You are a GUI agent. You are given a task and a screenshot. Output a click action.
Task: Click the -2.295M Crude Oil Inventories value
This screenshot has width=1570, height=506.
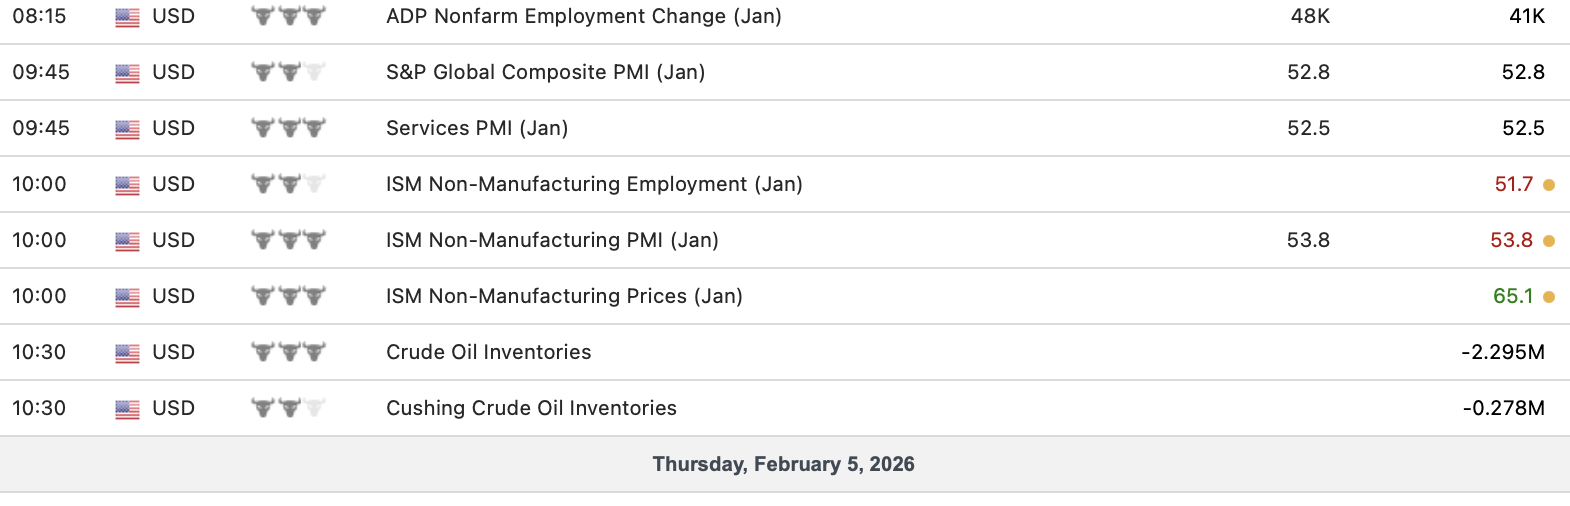point(1502,353)
